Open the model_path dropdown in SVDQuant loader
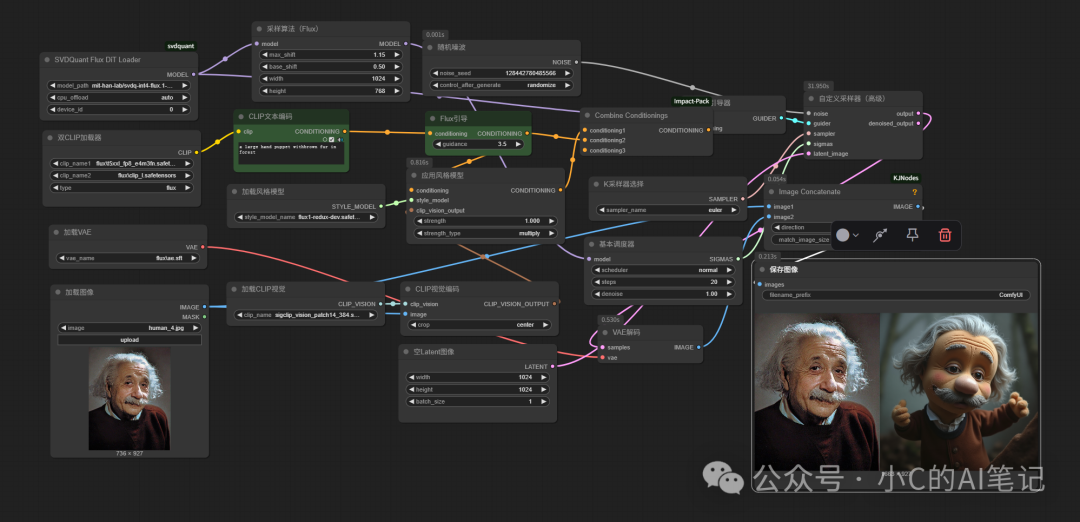Viewport: 1080px width, 522px height. click(119, 85)
